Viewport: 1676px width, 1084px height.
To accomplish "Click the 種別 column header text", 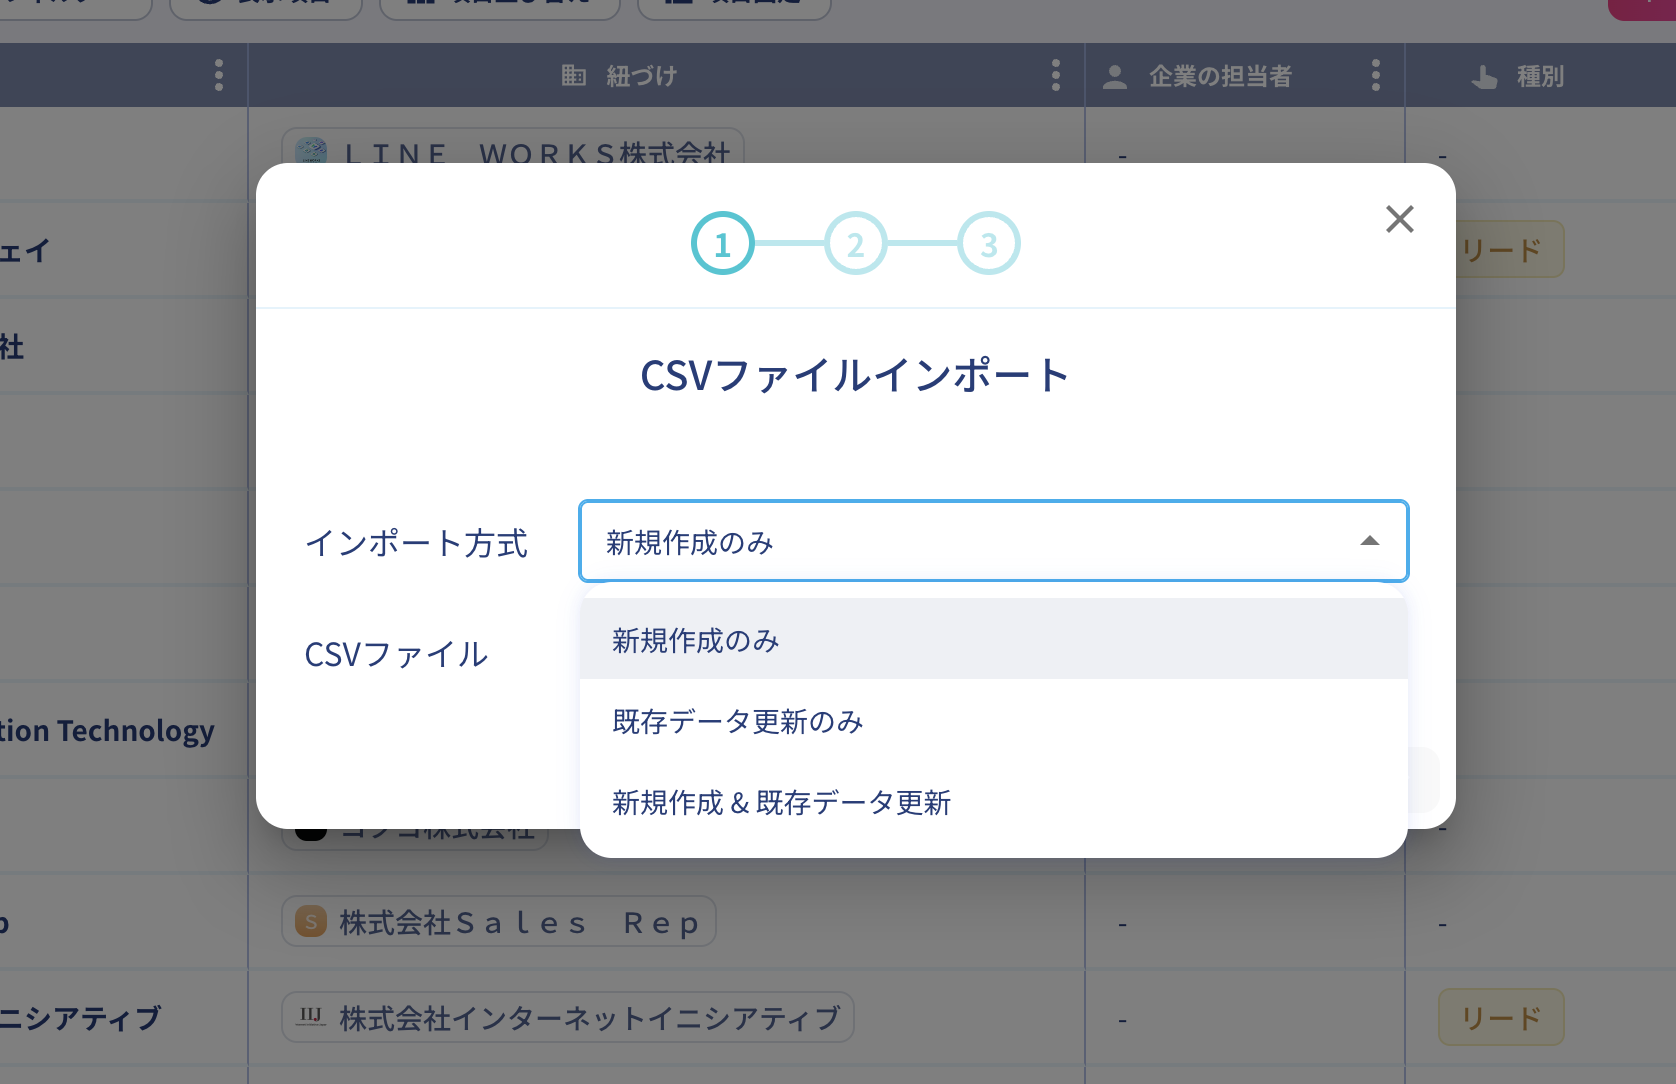I will 1540,76.
